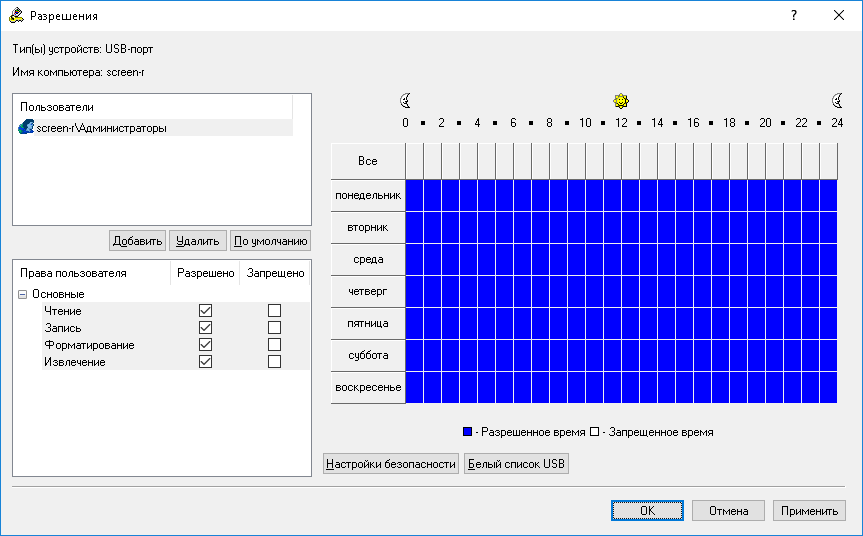Toggle Чтение allowed checkbox

(206, 311)
